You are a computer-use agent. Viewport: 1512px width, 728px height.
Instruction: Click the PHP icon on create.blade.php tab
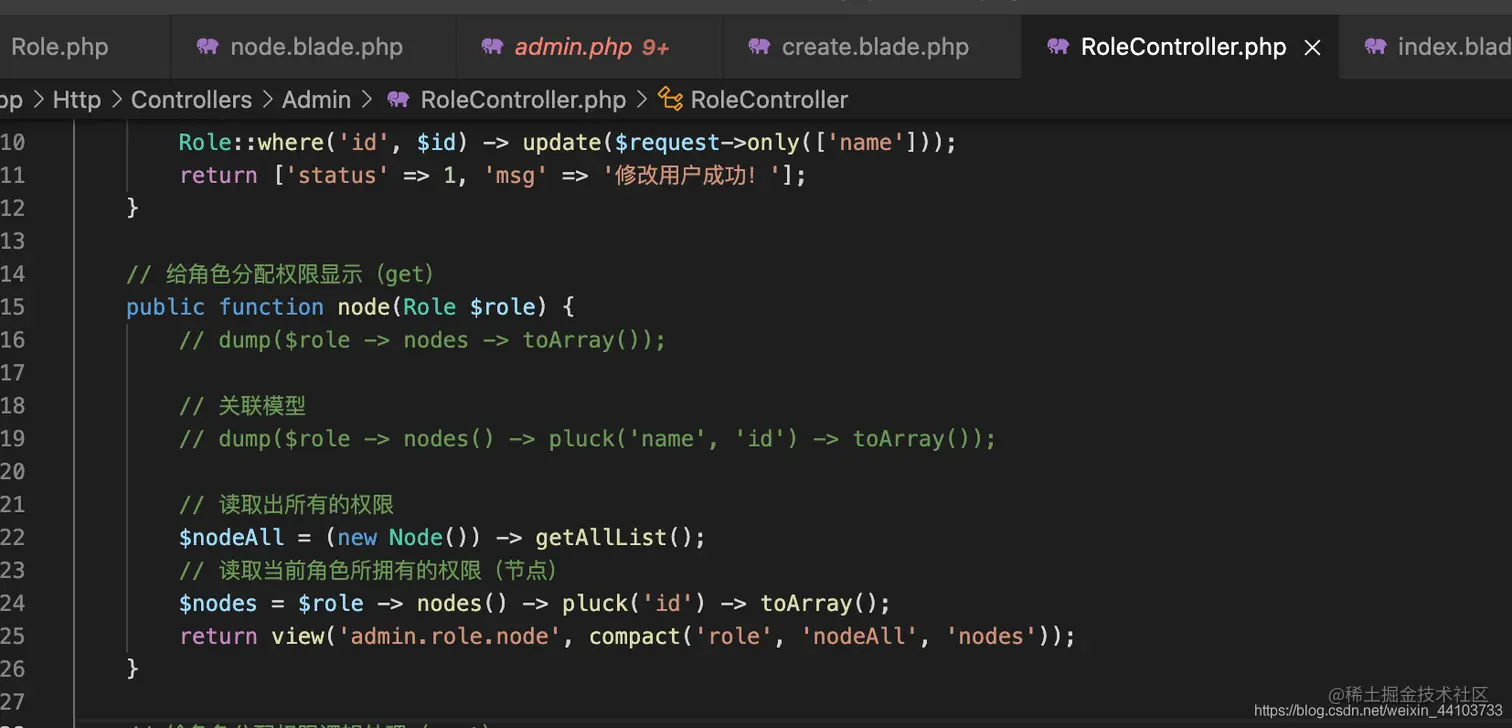coord(759,46)
